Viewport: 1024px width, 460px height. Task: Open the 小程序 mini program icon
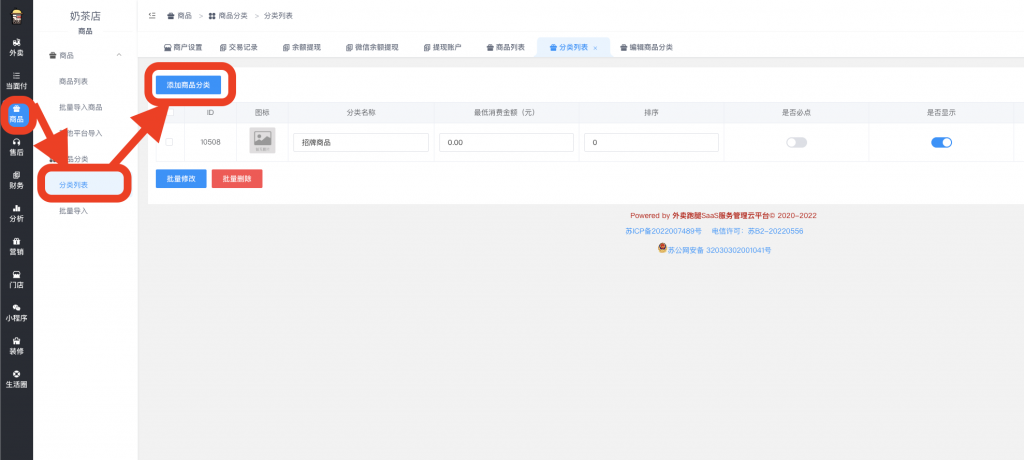[x=16, y=312]
